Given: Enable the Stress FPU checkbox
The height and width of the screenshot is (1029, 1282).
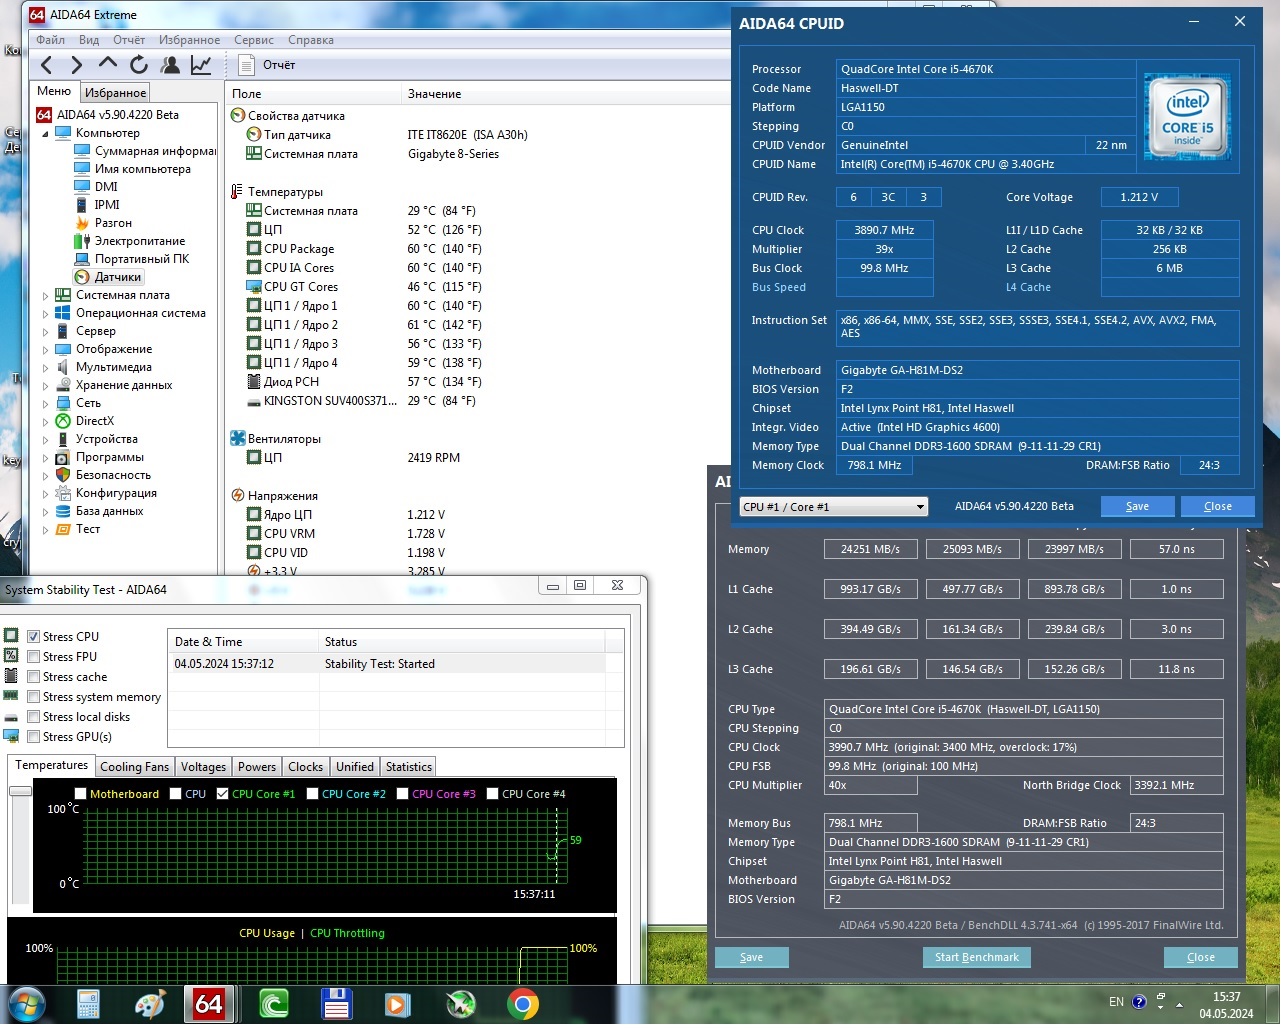Looking at the screenshot, I should click(34, 657).
